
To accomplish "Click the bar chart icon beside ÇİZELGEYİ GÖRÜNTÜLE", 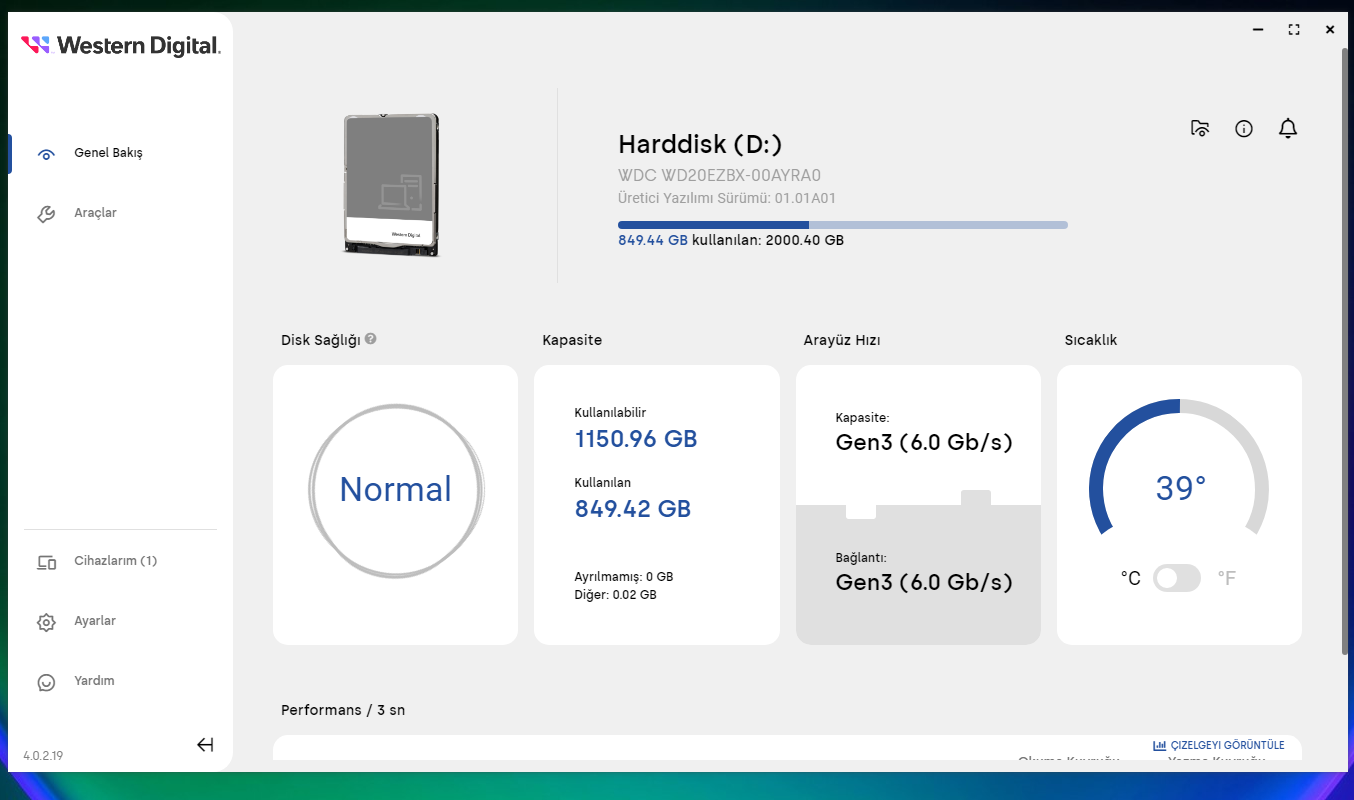I will click(x=1160, y=745).
